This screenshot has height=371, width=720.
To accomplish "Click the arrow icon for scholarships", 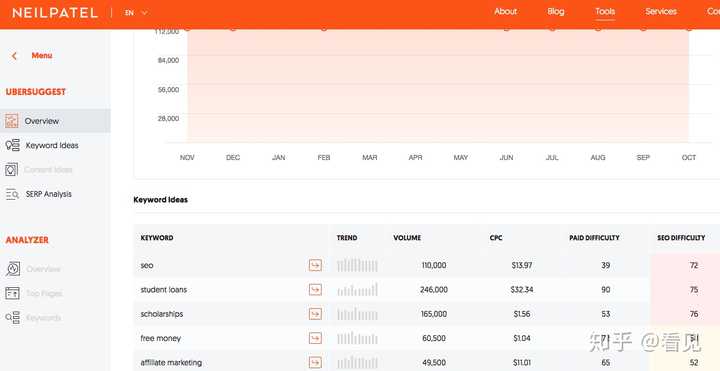I will 315,314.
